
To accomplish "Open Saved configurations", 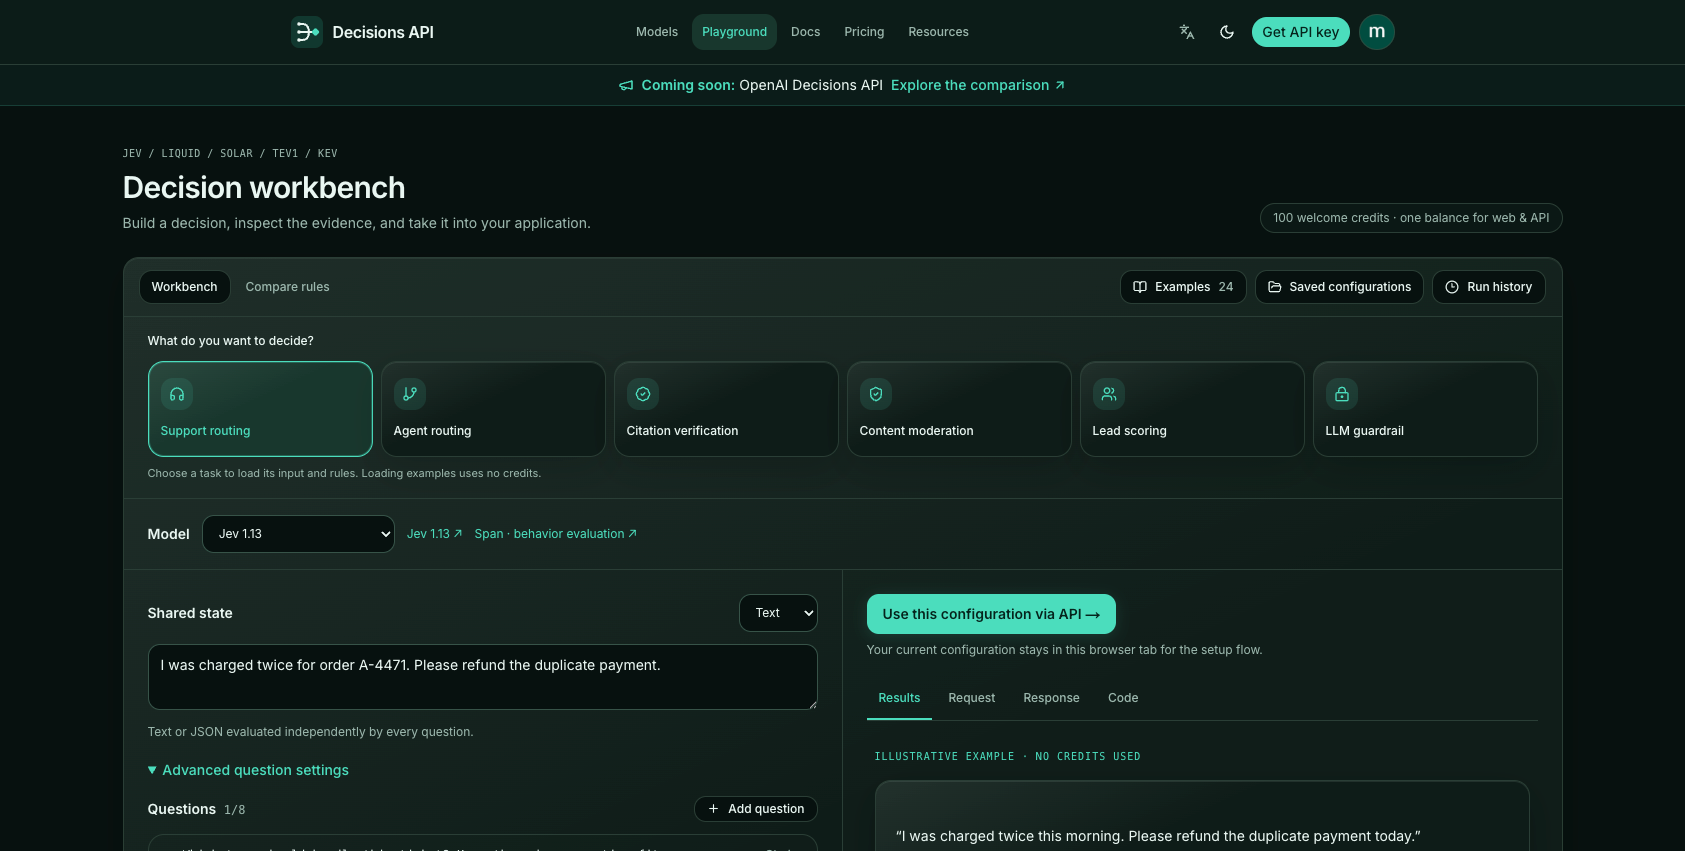I will (1339, 287).
